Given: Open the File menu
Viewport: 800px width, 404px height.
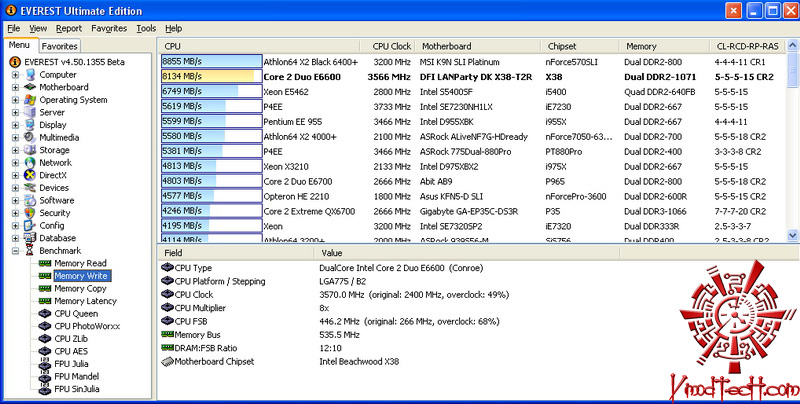Looking at the screenshot, I should [x=14, y=29].
